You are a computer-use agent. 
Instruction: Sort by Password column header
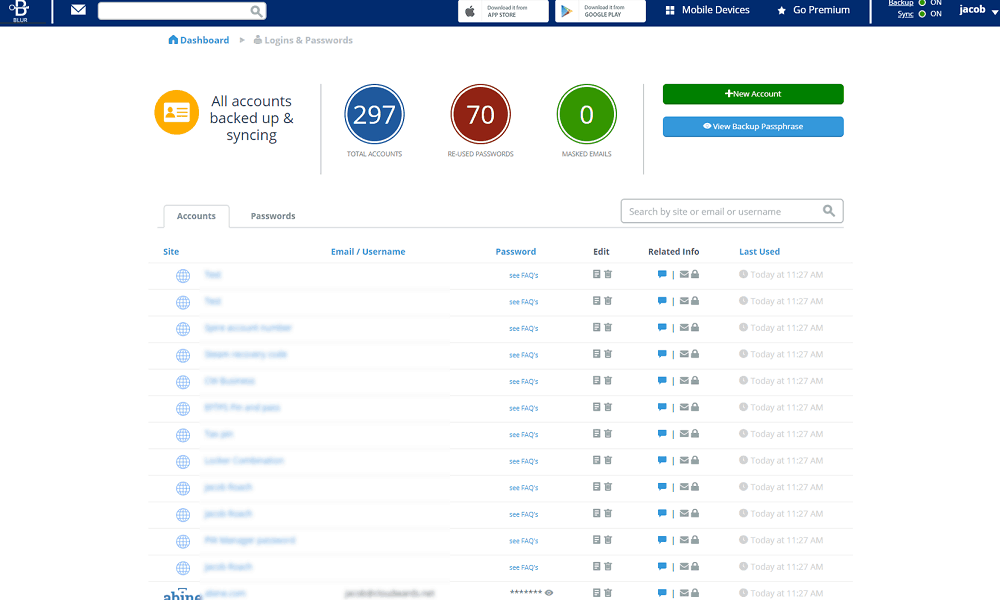(x=515, y=252)
